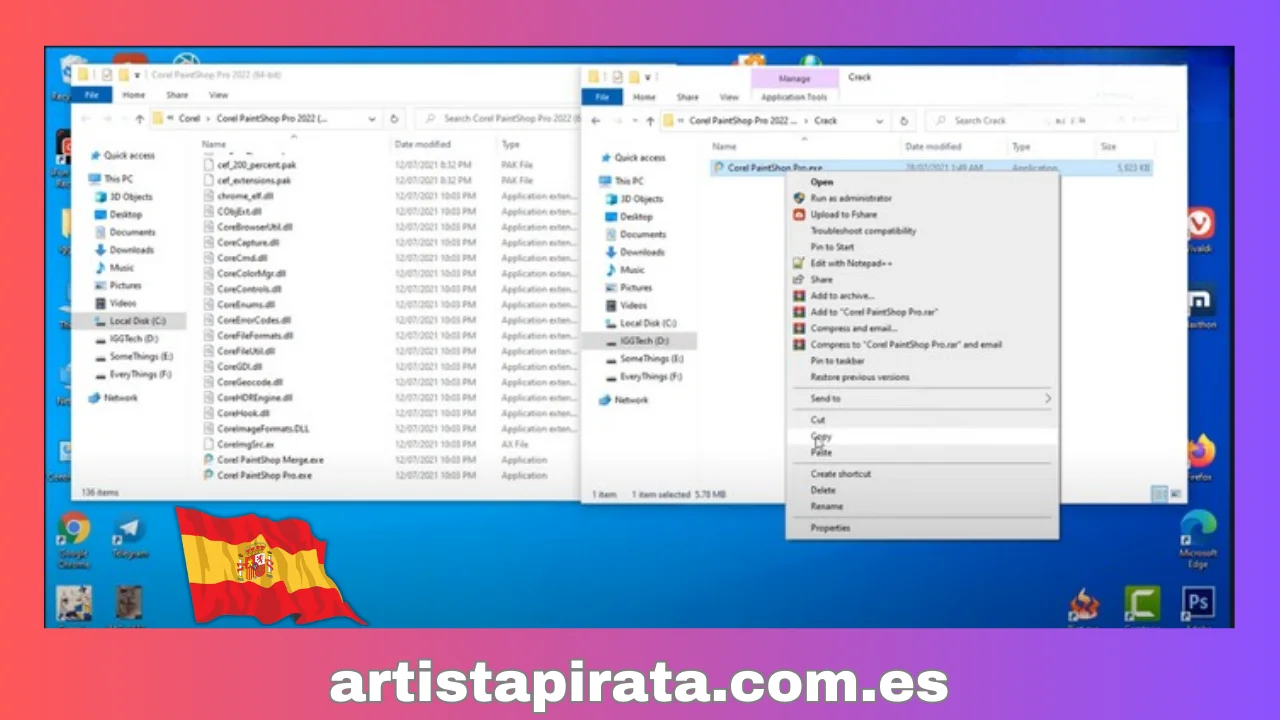The width and height of the screenshot is (1280, 720).
Task: Open Firefox desktop shortcut
Action: 1199,458
